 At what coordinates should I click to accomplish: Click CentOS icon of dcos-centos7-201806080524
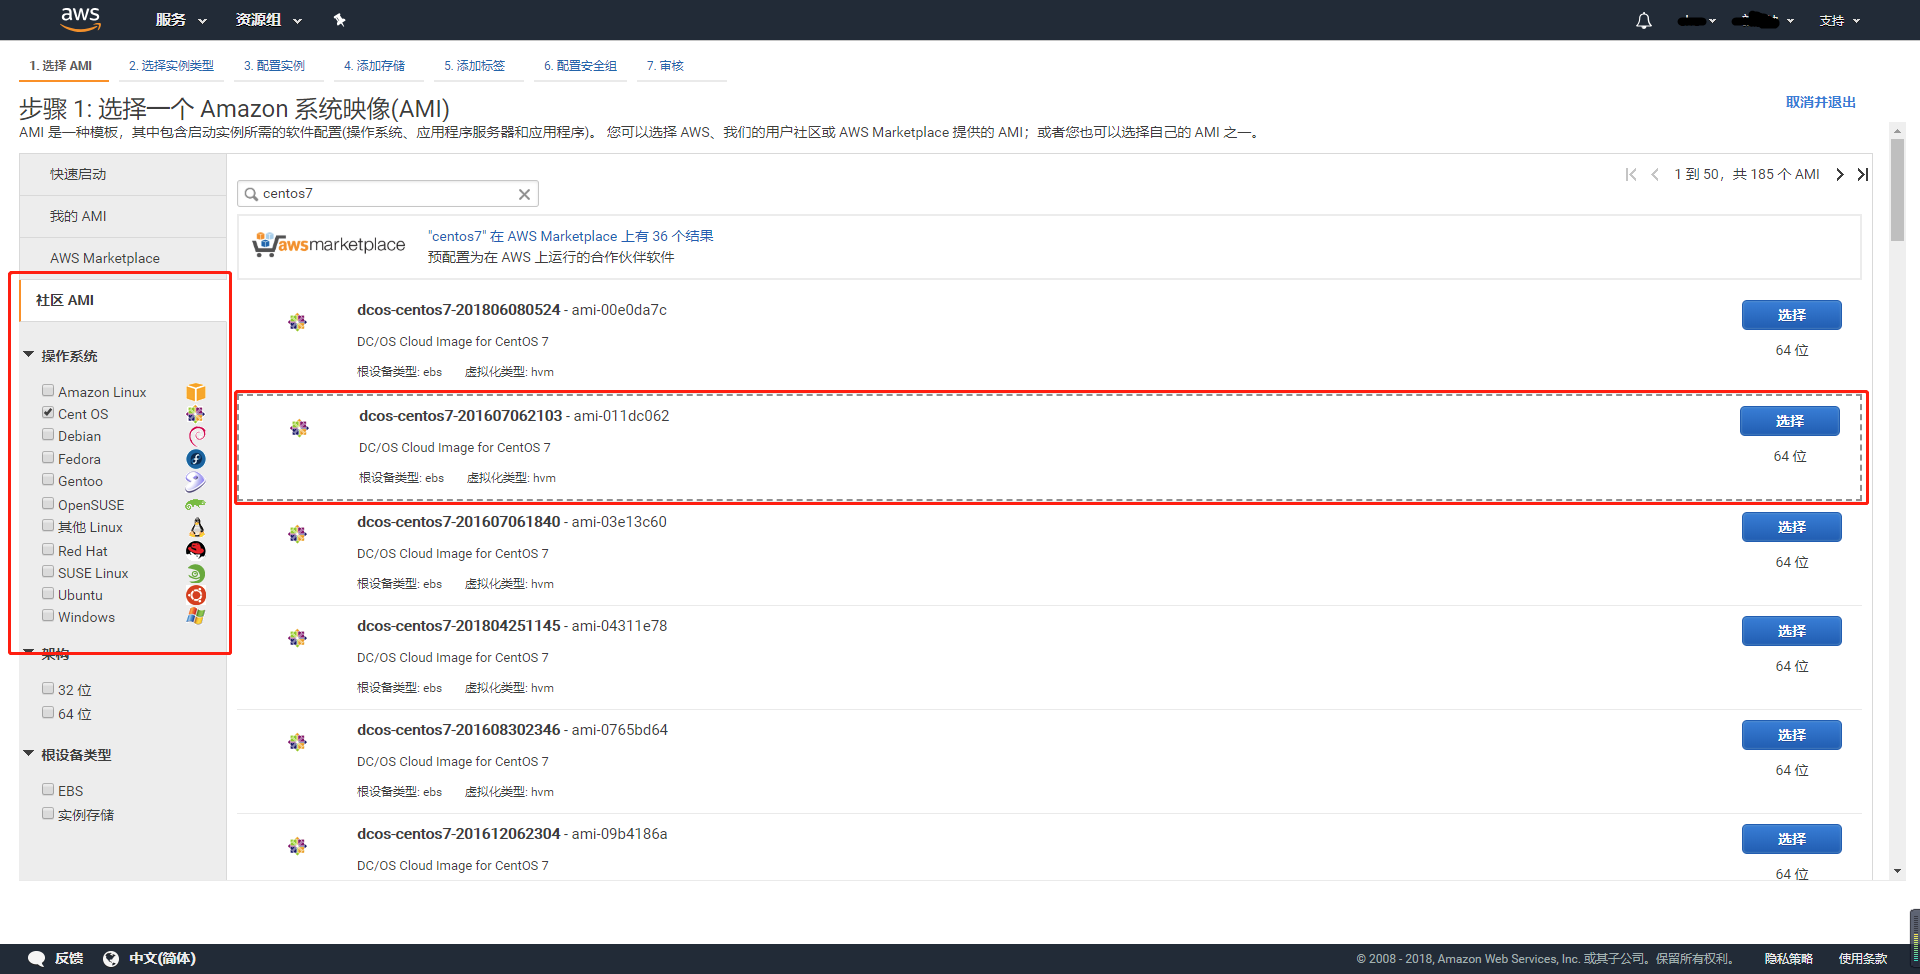pos(297,322)
